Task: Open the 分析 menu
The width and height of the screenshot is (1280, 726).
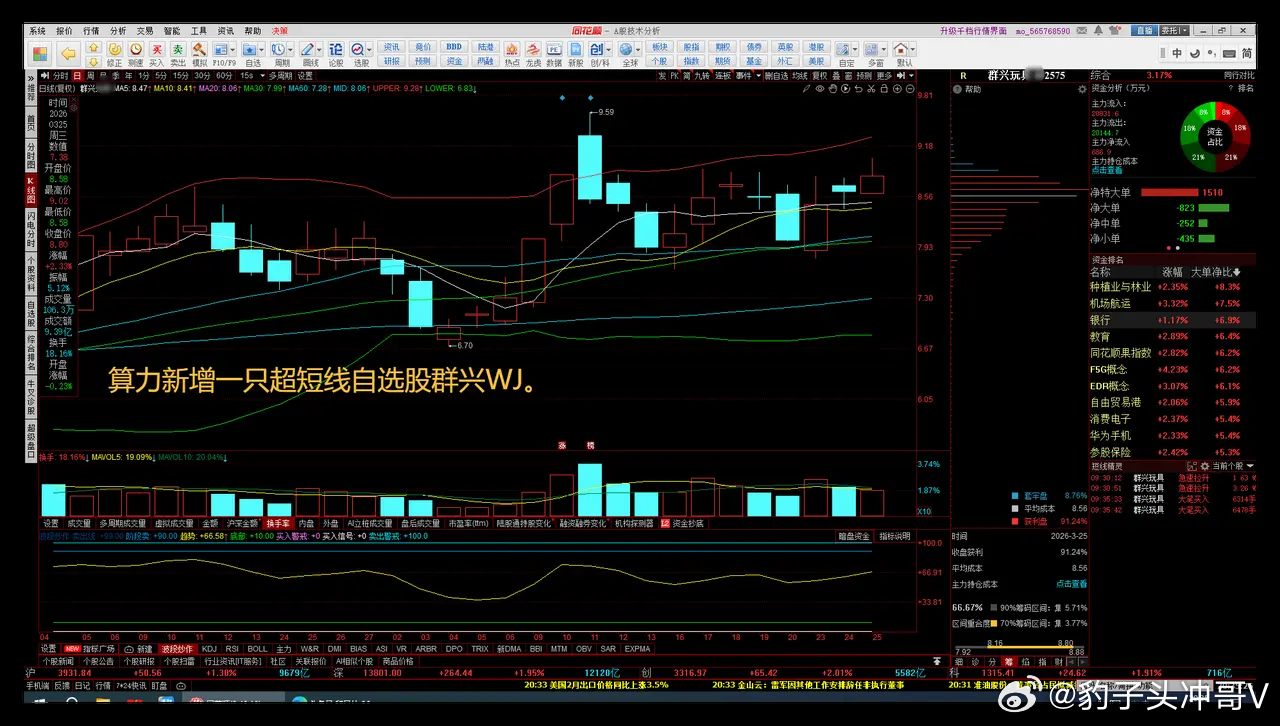Action: coord(118,31)
